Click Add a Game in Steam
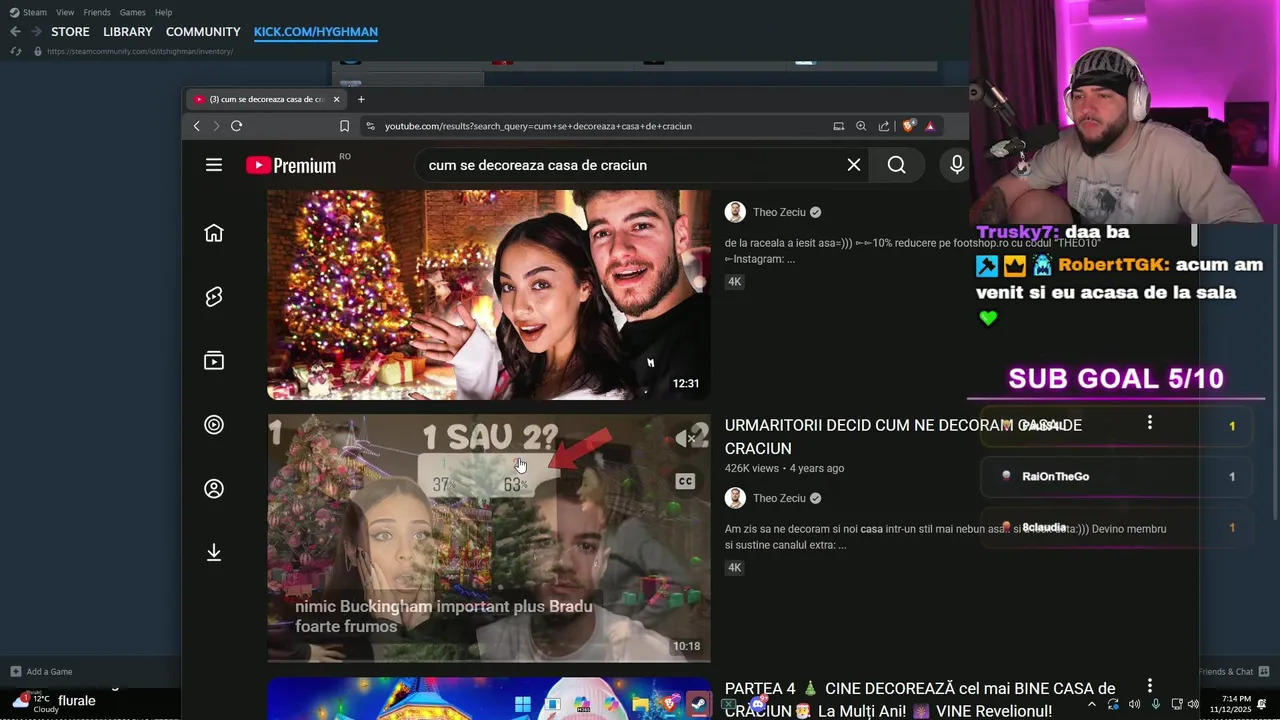This screenshot has height=720, width=1280. click(41, 672)
